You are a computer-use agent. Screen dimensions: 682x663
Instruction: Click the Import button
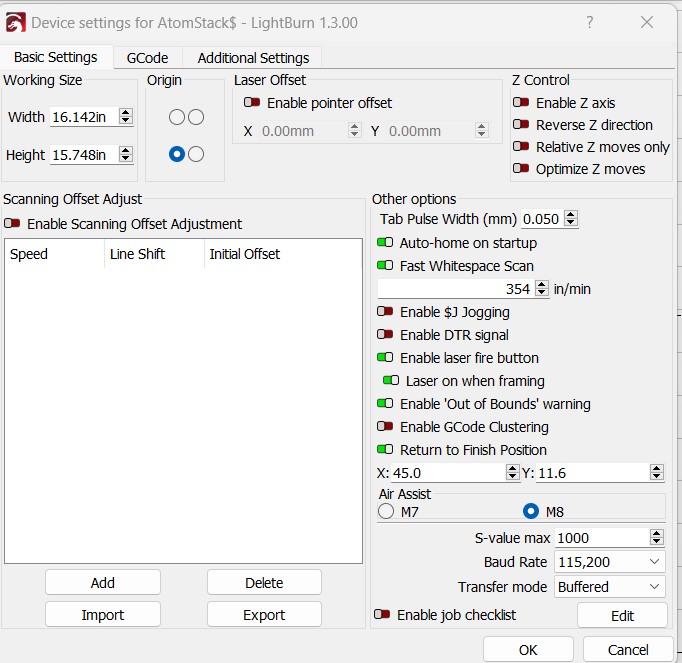point(103,615)
